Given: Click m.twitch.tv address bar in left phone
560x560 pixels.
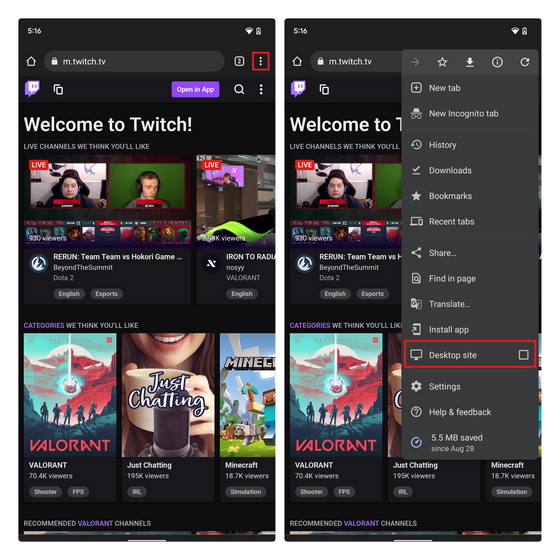Looking at the screenshot, I should tap(134, 61).
